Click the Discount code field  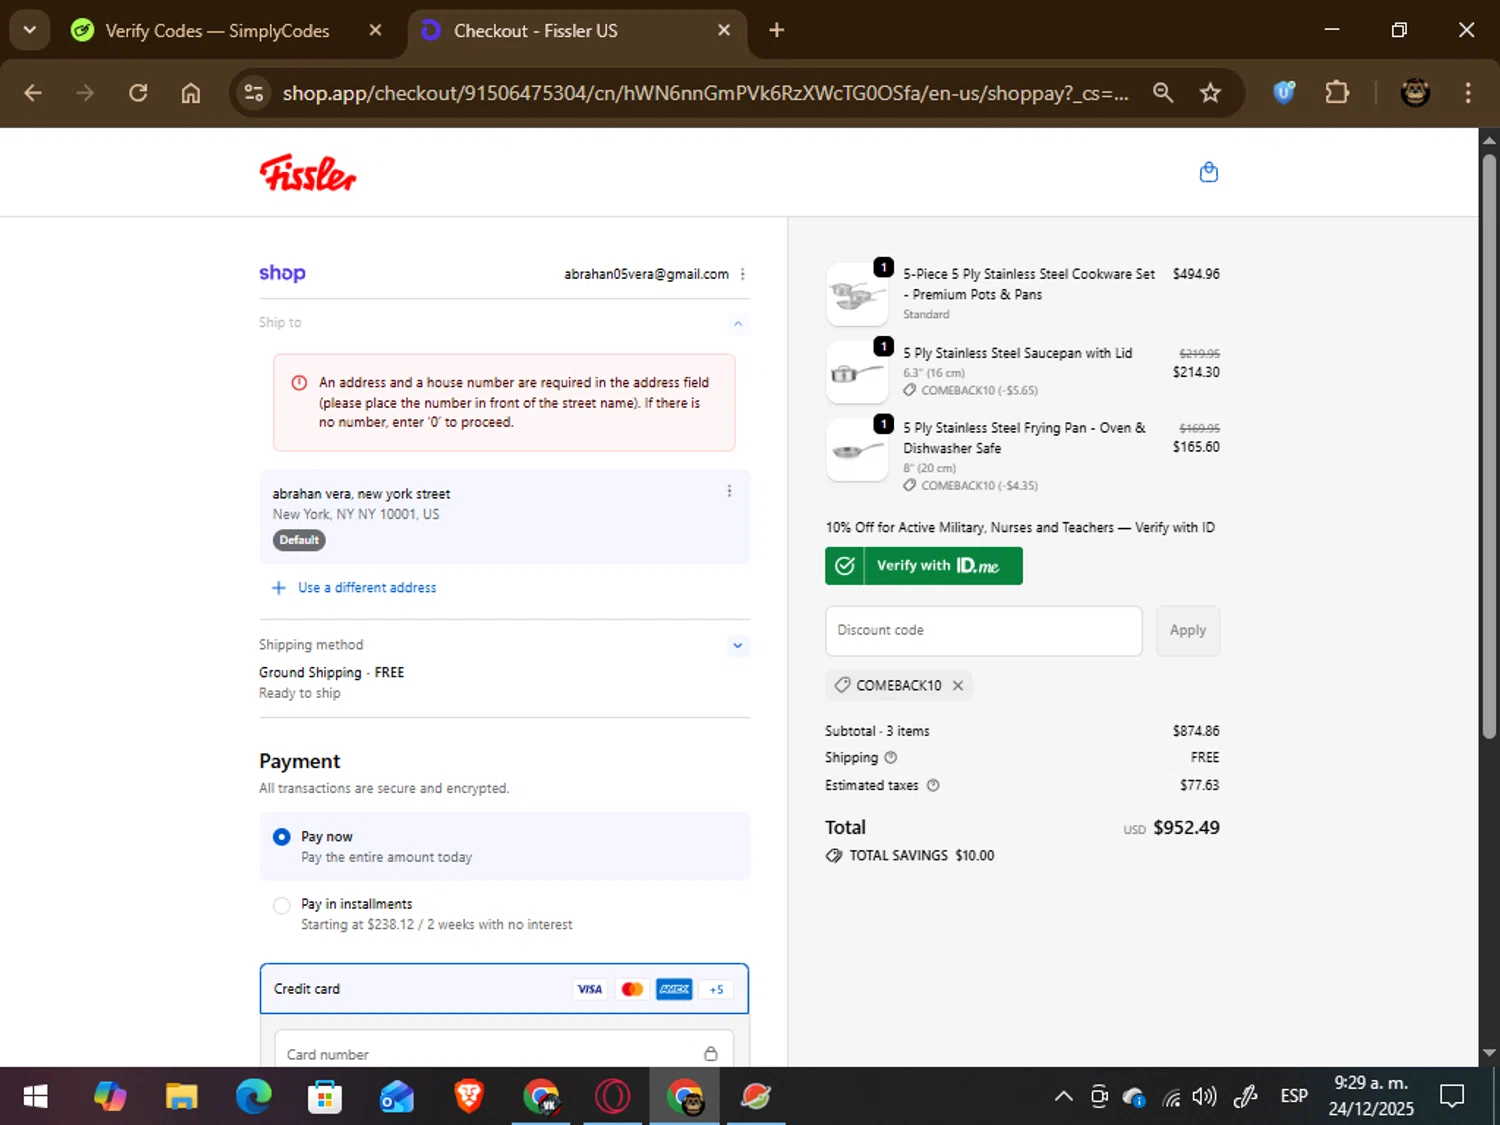(x=983, y=630)
